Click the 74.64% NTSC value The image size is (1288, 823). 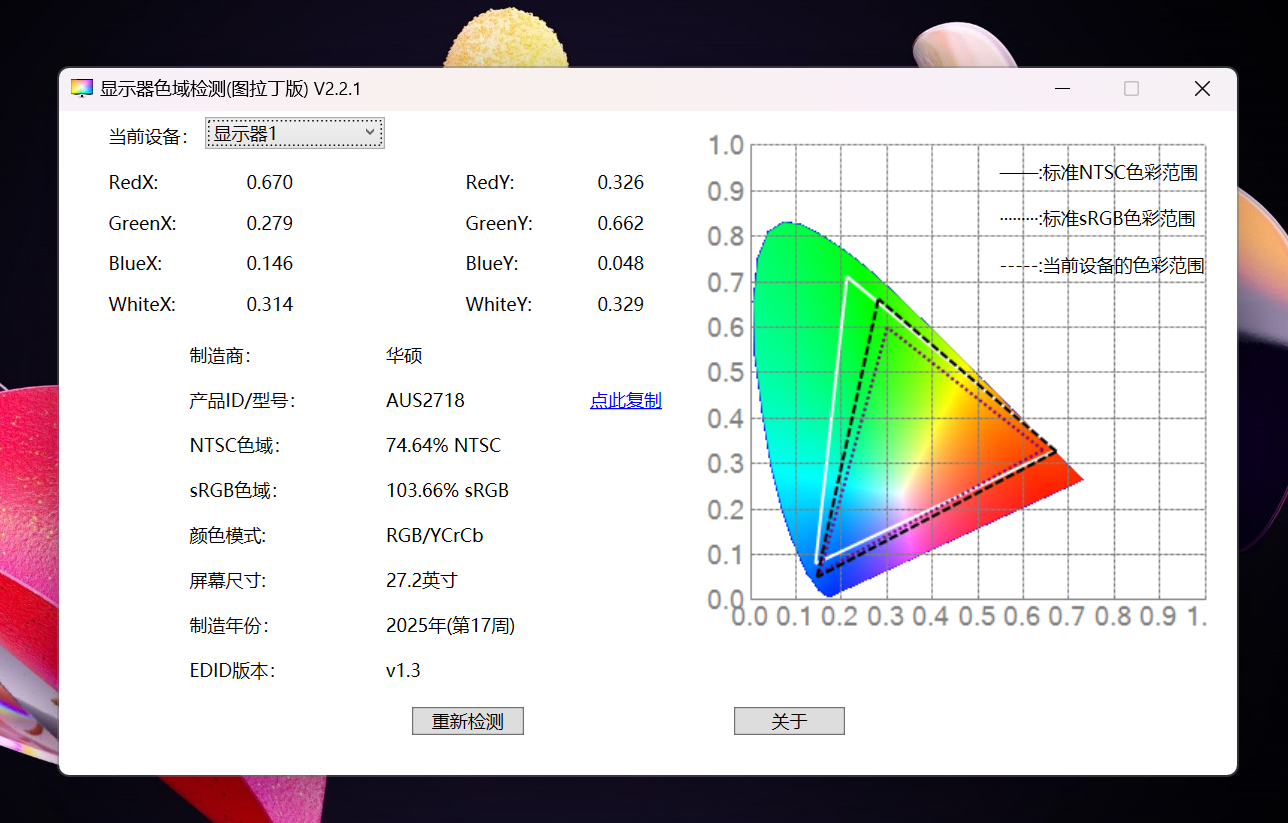[443, 446]
